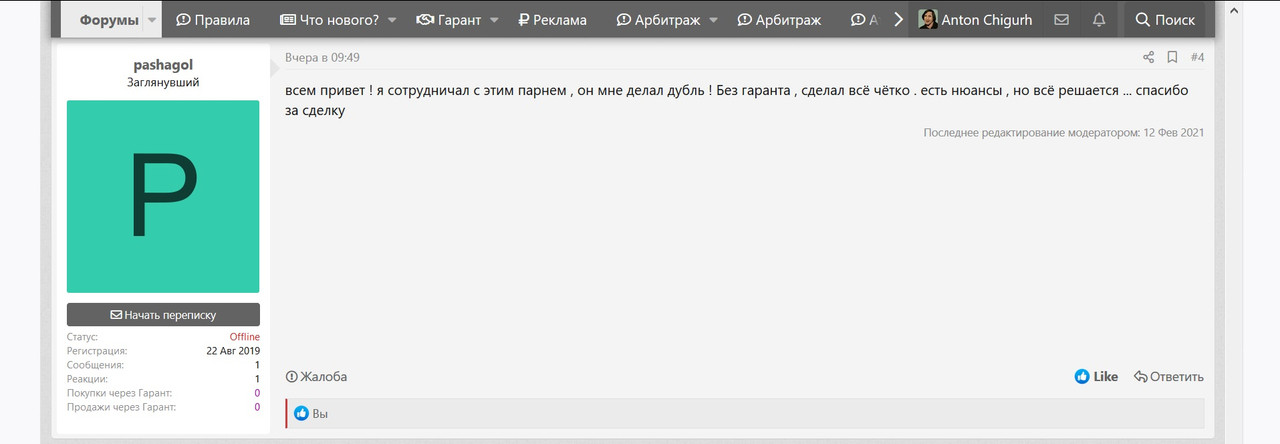Open the notifications bell icon

coord(1099,20)
